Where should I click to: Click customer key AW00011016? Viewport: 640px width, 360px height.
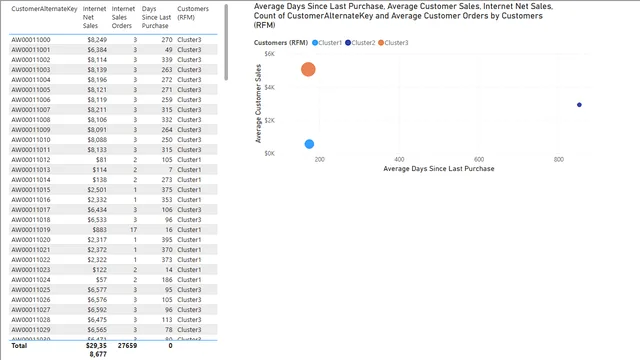[x=31, y=200]
